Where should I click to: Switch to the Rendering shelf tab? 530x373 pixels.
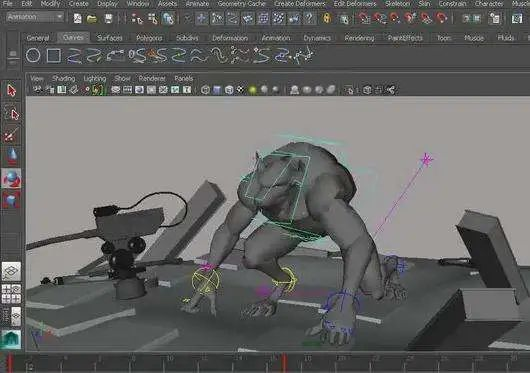[359, 38]
